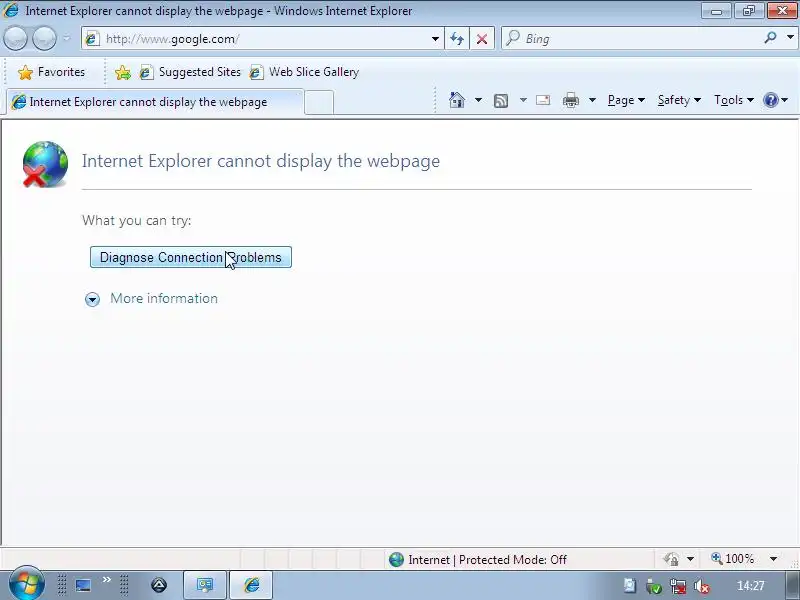Click the network disconnected tray icon
800x600 pixels.
tap(678, 586)
